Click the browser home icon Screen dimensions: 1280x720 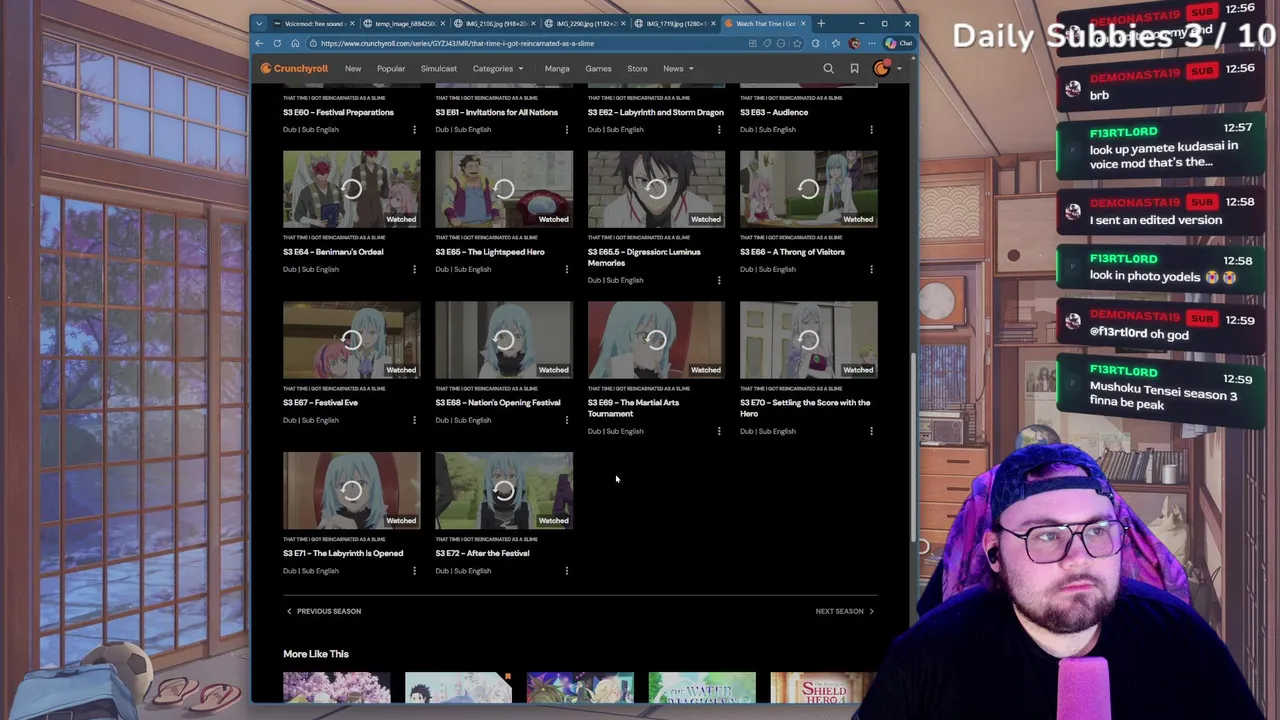coord(295,43)
